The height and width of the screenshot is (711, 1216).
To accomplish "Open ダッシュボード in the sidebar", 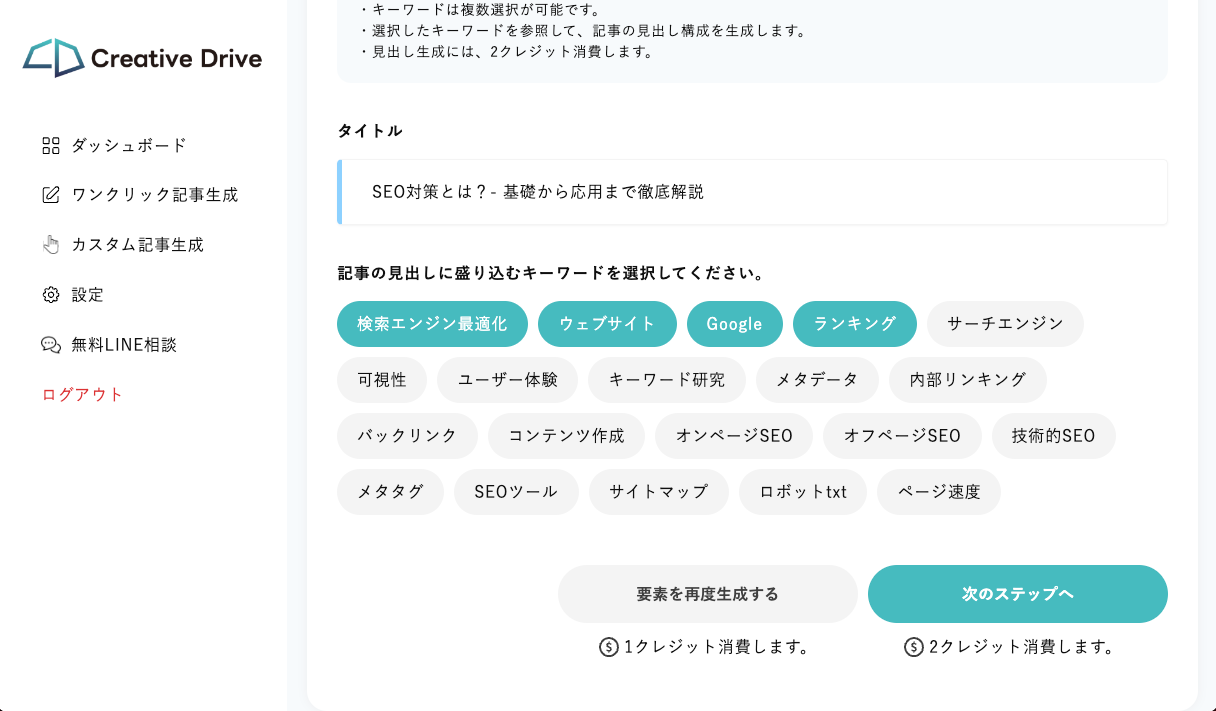I will coord(129,146).
